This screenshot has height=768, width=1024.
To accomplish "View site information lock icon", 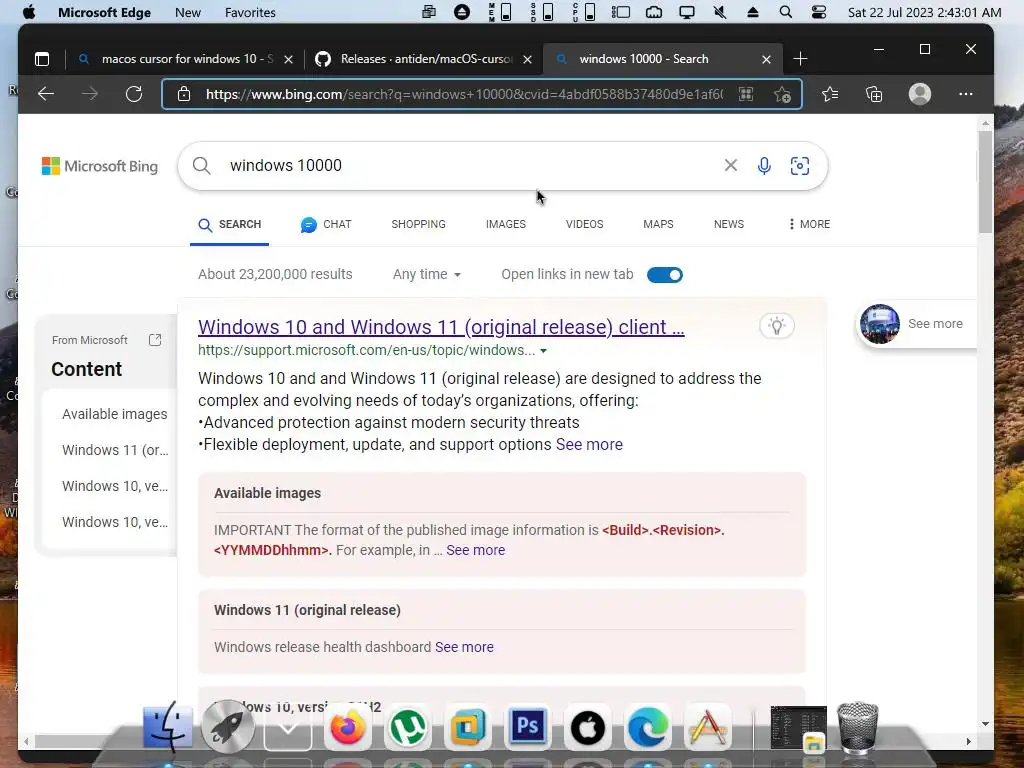I will tap(184, 94).
